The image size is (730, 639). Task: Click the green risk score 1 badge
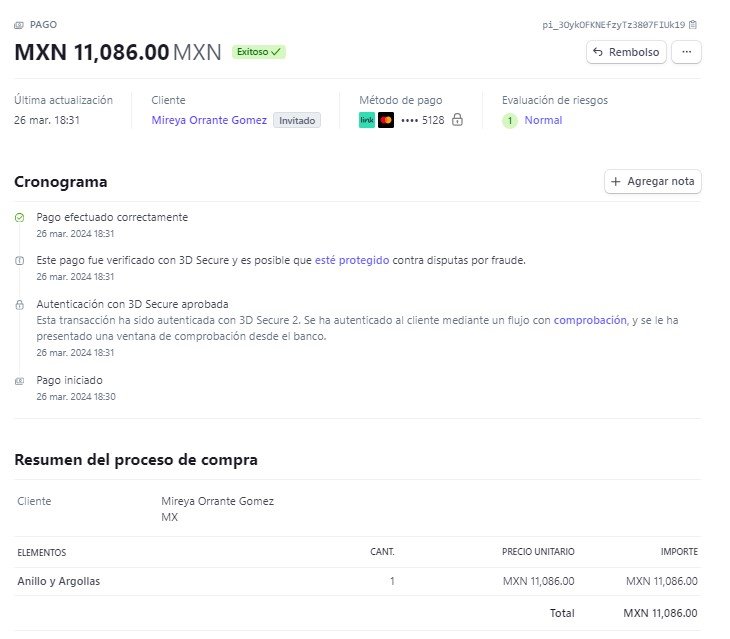pyautogui.click(x=509, y=120)
